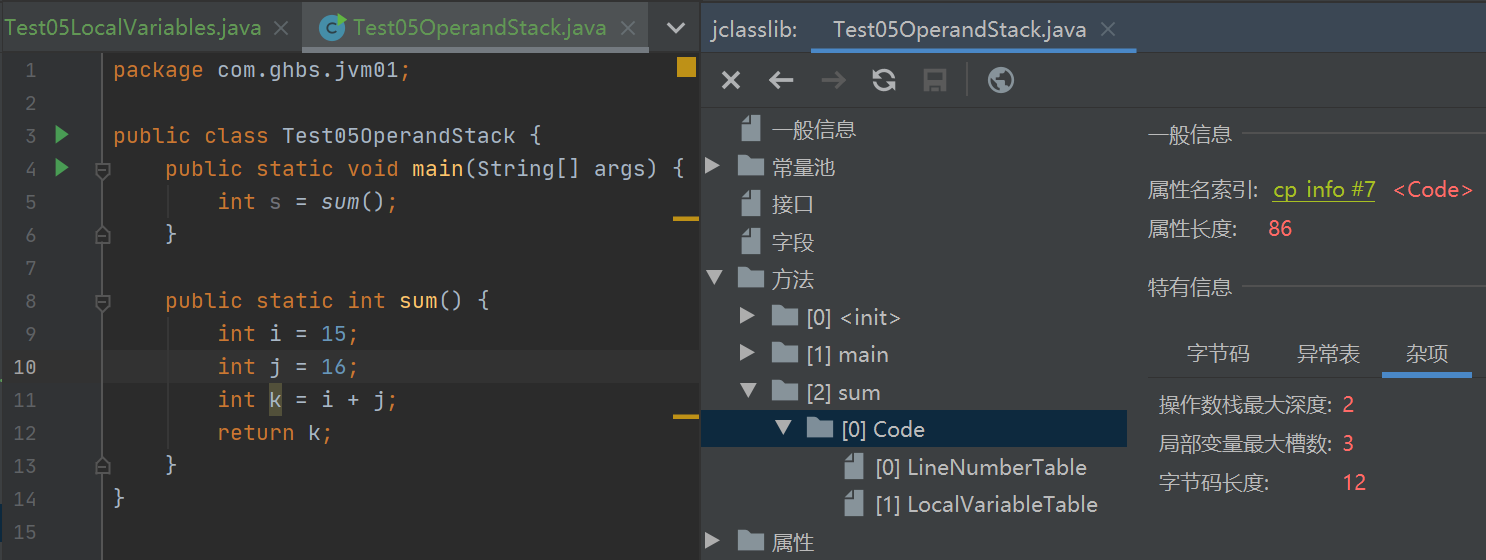
Task: Click class name Test05OperandStack on line 3
Action: [x=399, y=136]
